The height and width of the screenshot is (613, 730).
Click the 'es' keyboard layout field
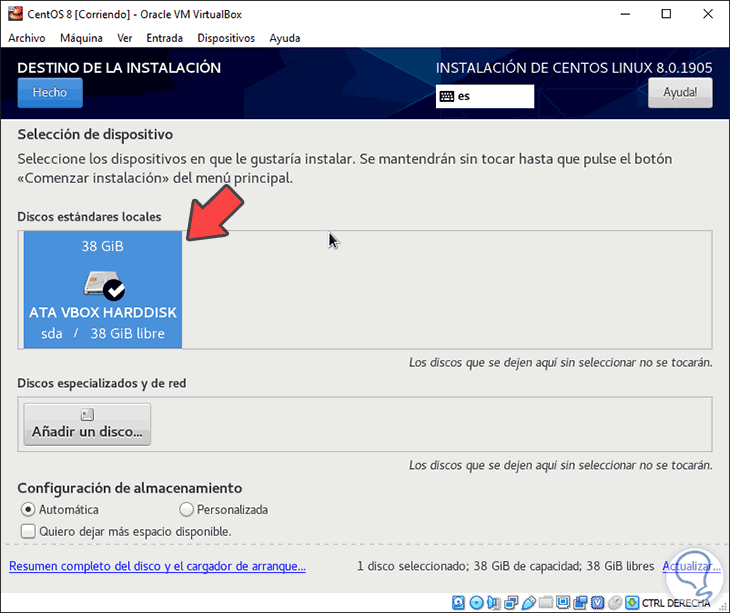click(x=485, y=96)
